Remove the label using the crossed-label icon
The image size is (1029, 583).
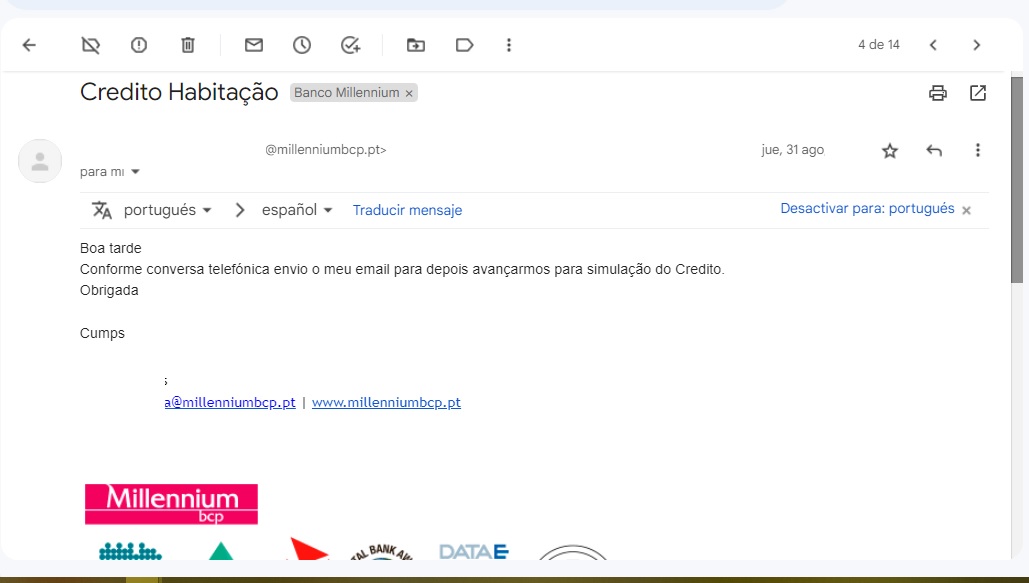pyautogui.click(x=91, y=45)
